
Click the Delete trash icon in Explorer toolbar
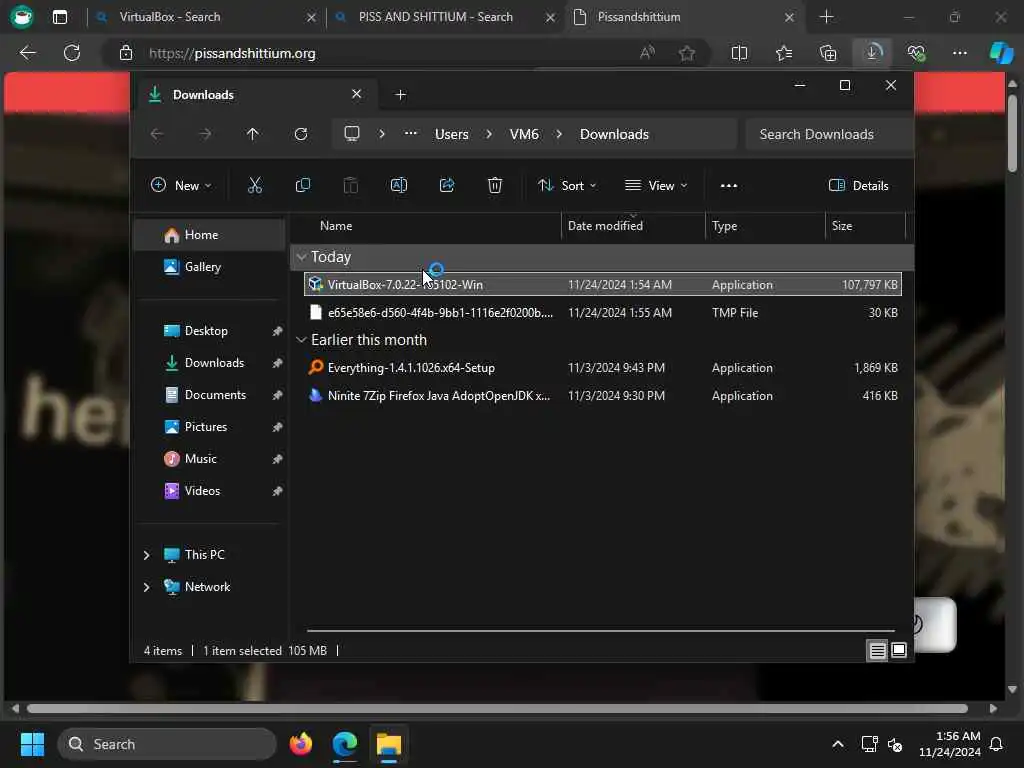coord(495,185)
